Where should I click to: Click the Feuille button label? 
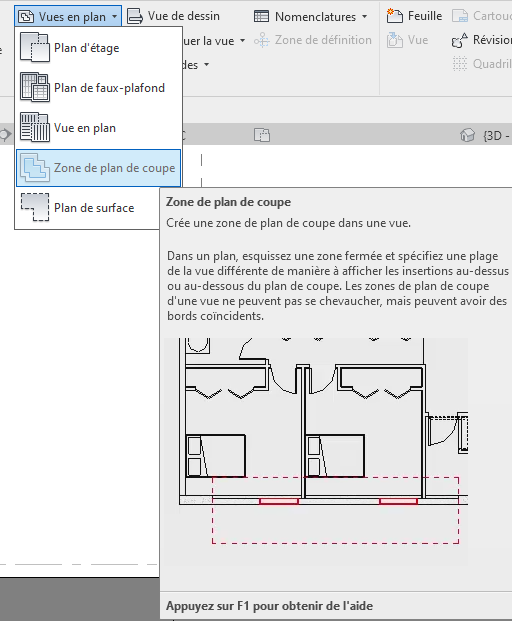(x=425, y=16)
